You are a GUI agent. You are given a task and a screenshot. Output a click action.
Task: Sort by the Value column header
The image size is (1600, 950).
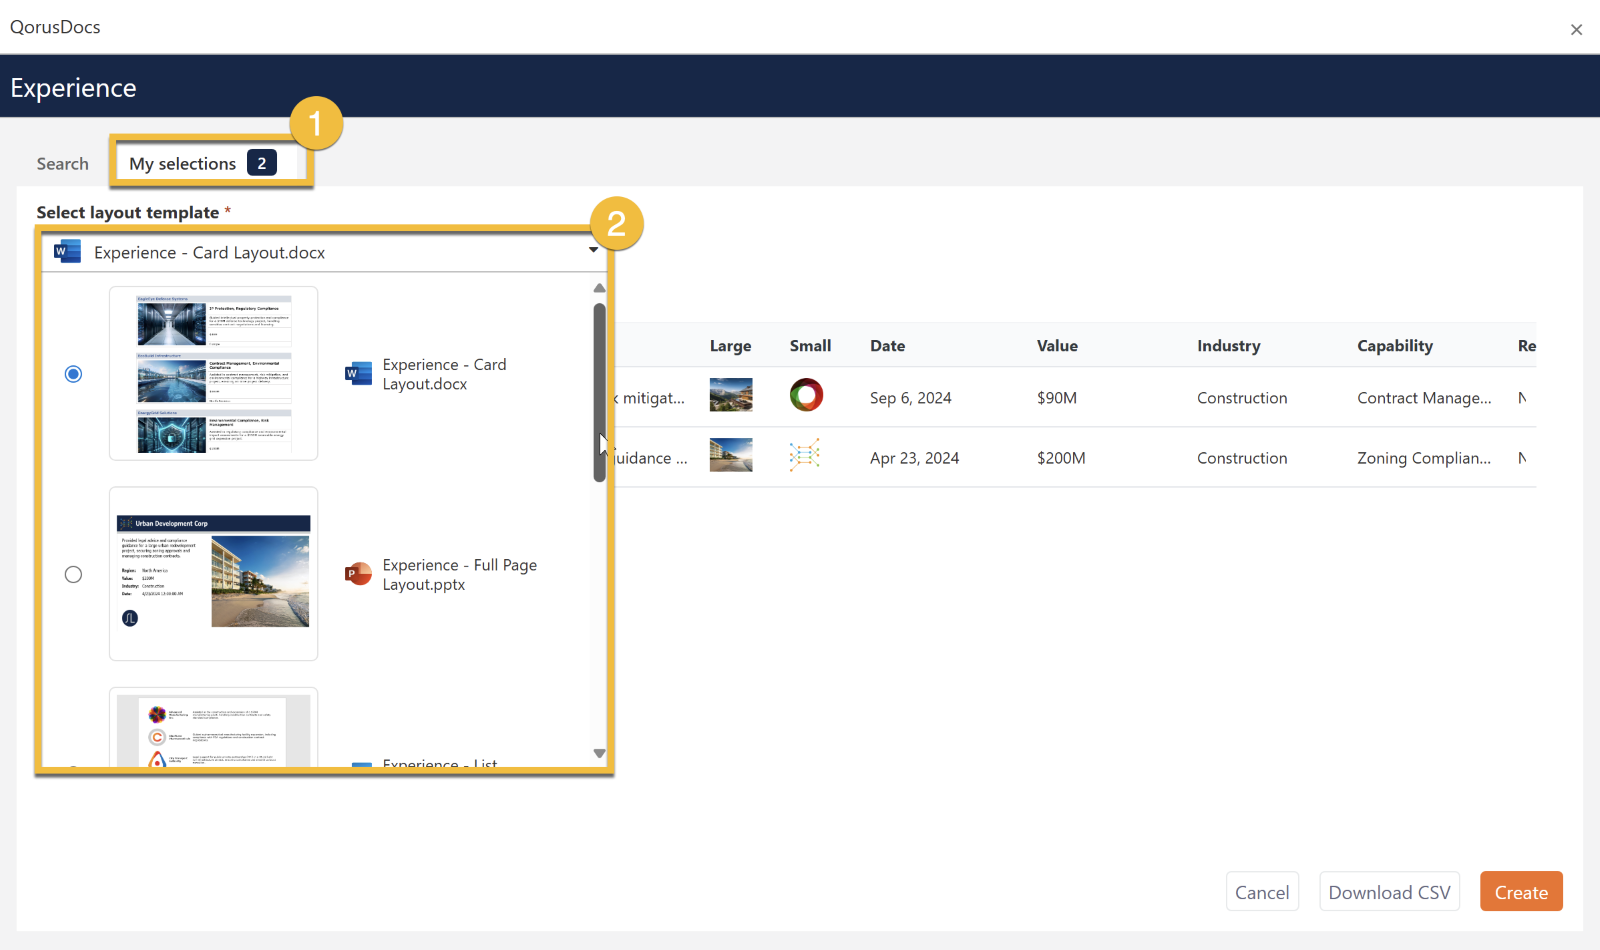pyautogui.click(x=1057, y=346)
